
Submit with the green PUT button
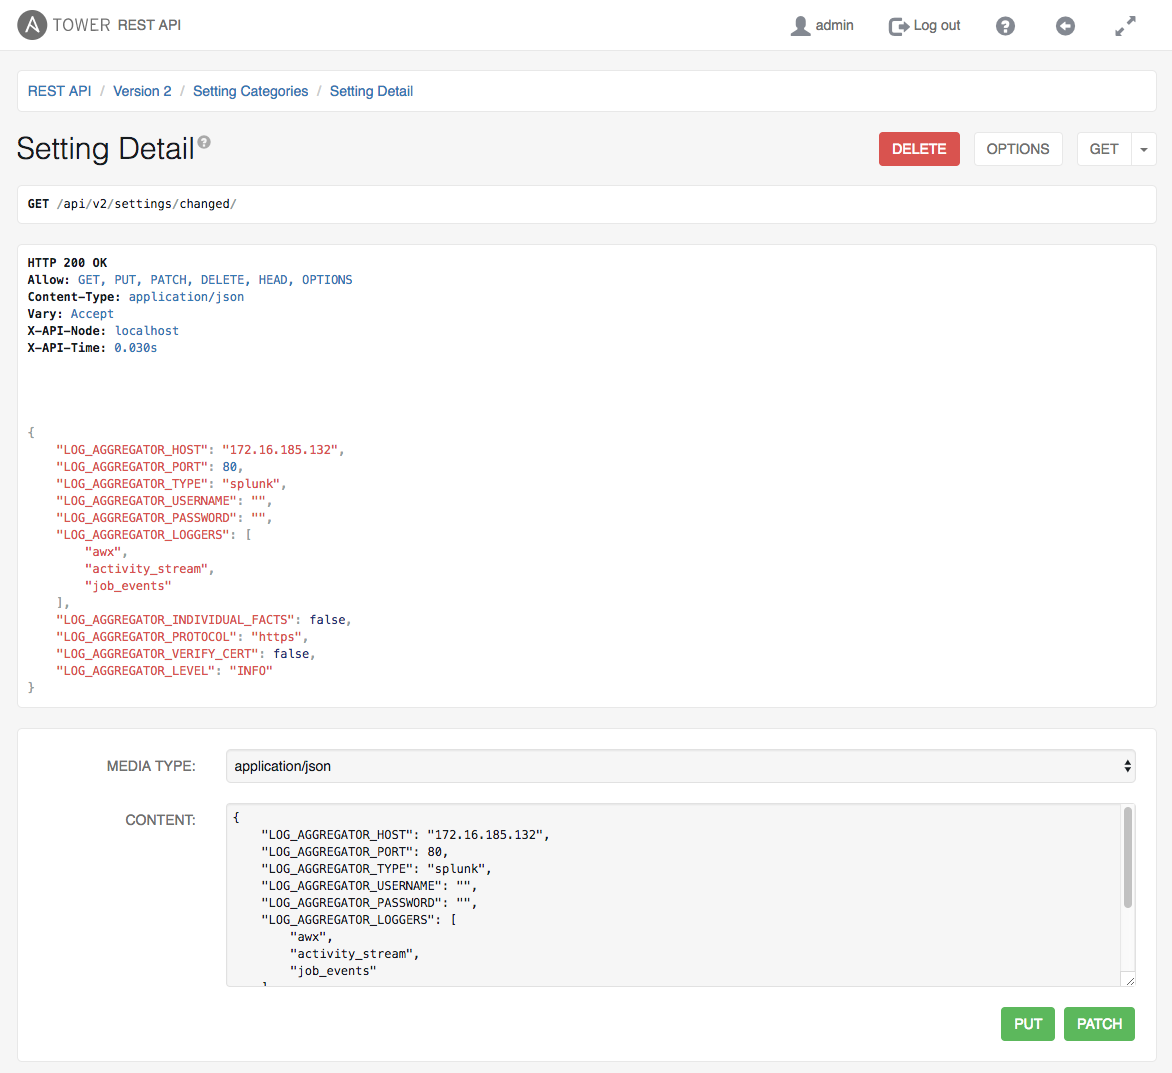point(1027,1024)
